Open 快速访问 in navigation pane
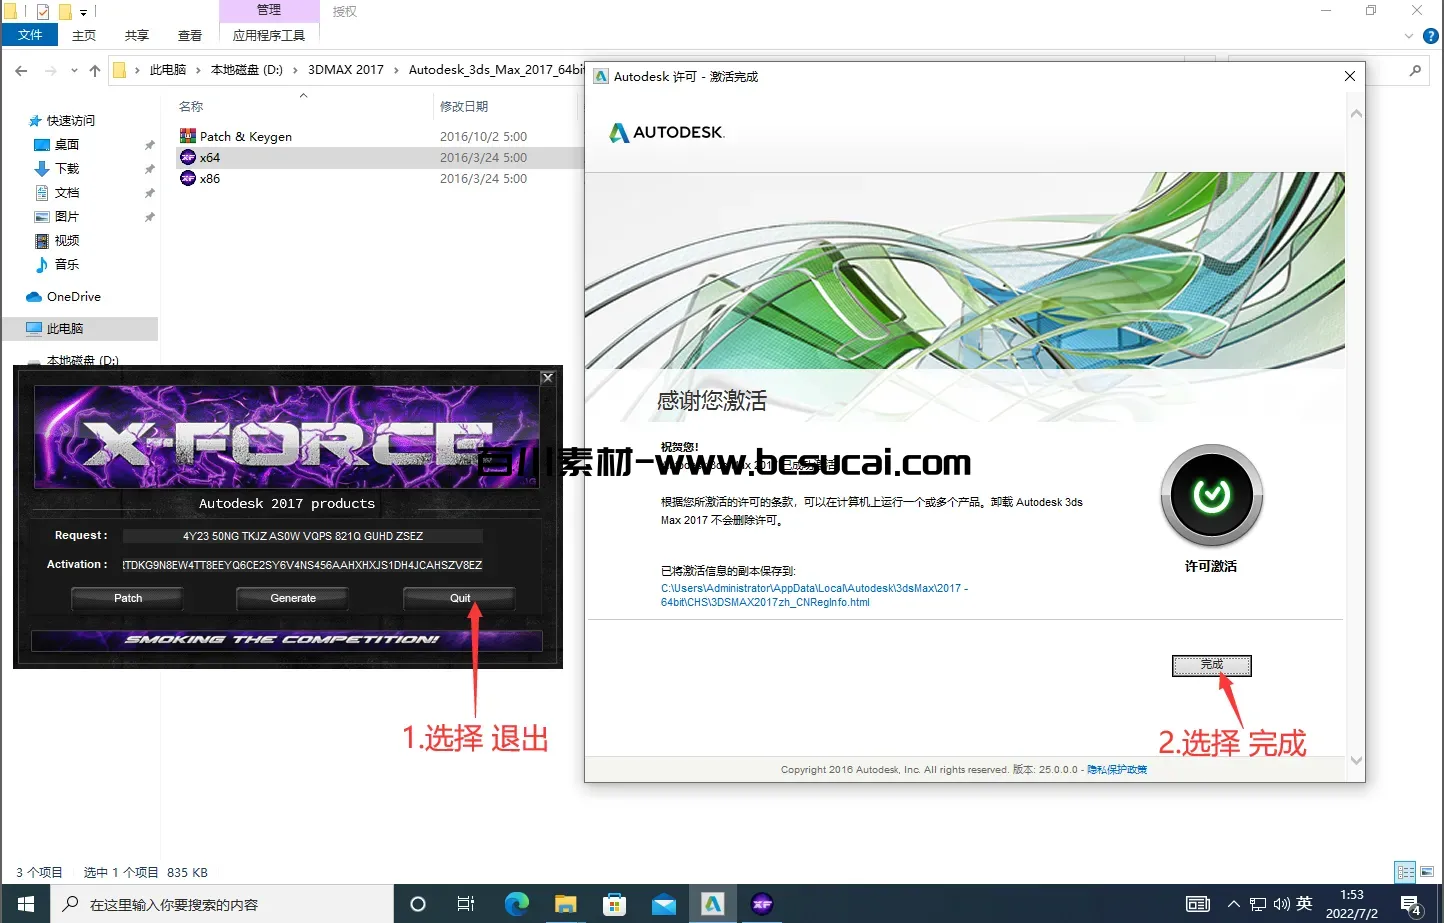This screenshot has height=923, width=1444. 70,120
